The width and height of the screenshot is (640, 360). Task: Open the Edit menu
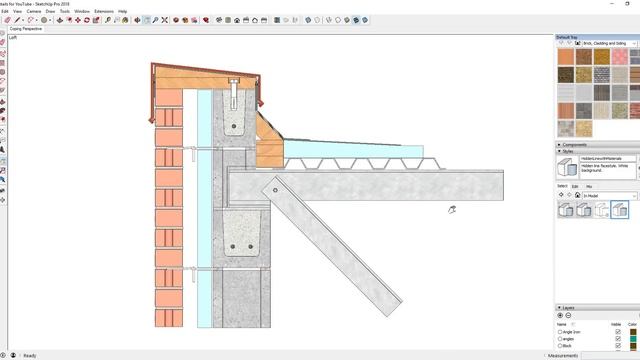[x=5, y=11]
